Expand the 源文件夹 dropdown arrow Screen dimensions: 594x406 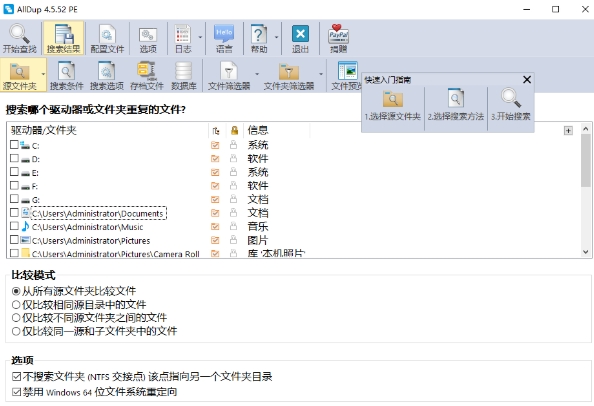43,75
